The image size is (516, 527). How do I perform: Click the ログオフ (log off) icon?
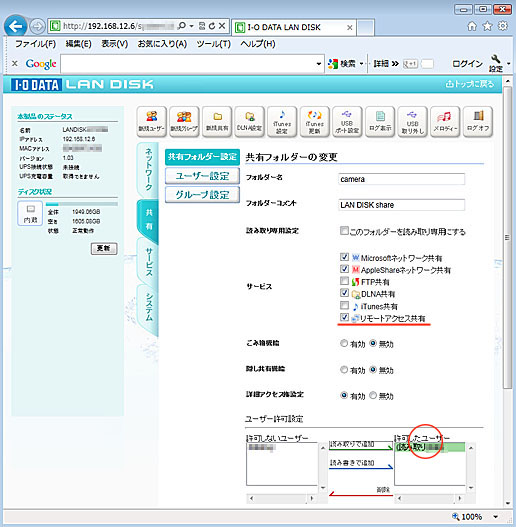[x=478, y=122]
